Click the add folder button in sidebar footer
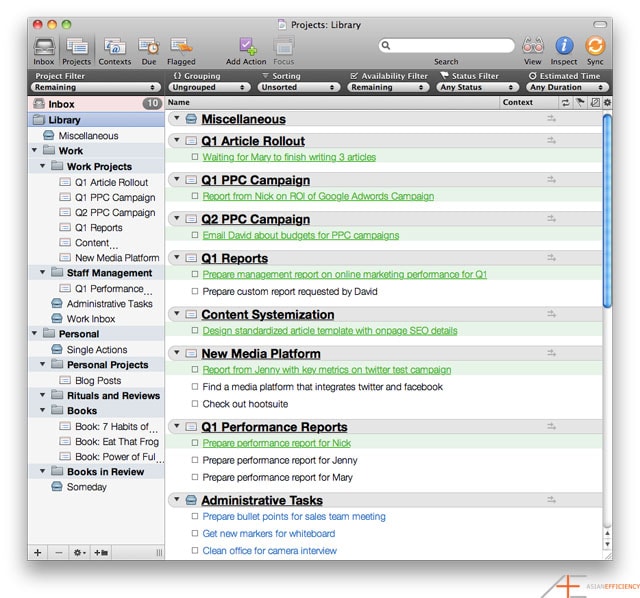This screenshot has width=640, height=598. [x=101, y=553]
